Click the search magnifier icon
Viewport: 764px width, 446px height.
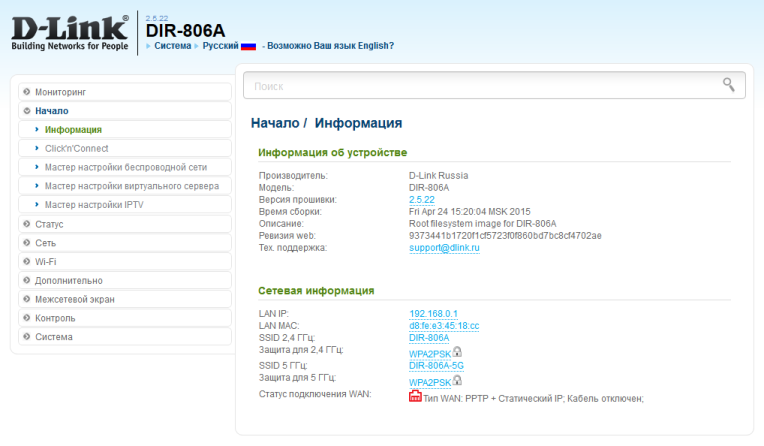coord(728,85)
